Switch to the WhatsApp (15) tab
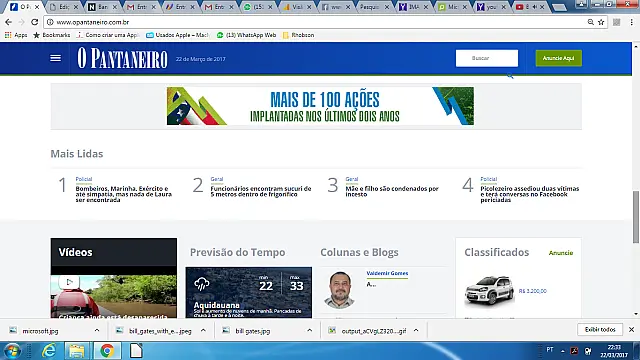This screenshot has height=360, width=640. (258, 7)
